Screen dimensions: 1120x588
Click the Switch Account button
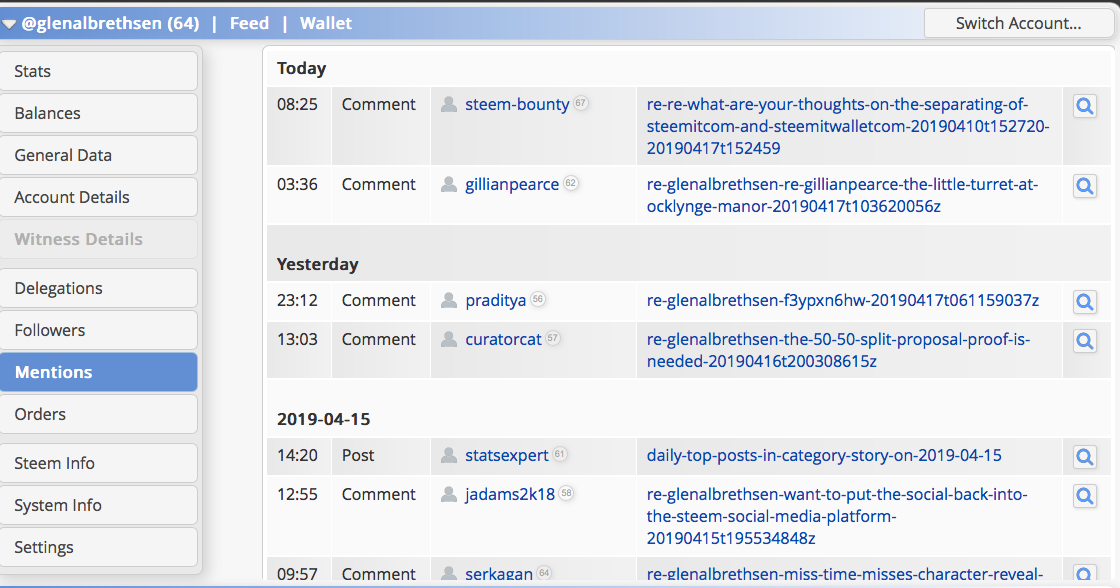point(1019,24)
